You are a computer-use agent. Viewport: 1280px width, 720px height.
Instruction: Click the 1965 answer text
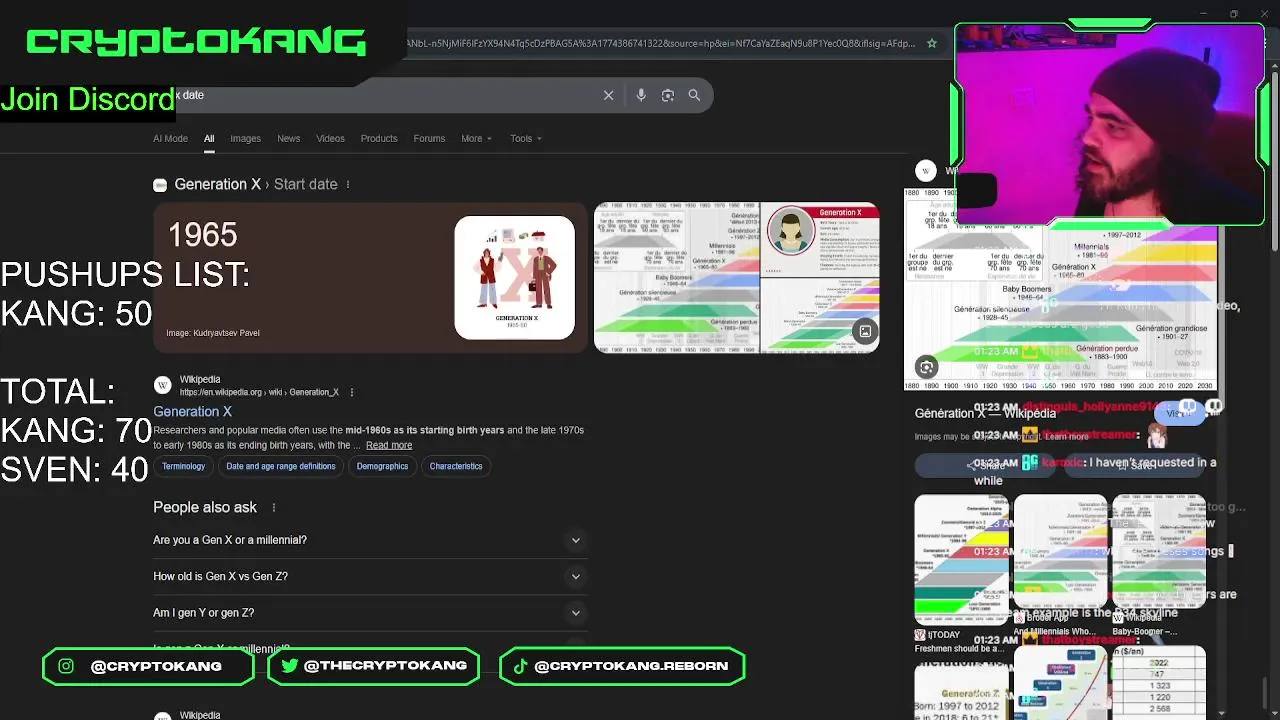click(202, 234)
